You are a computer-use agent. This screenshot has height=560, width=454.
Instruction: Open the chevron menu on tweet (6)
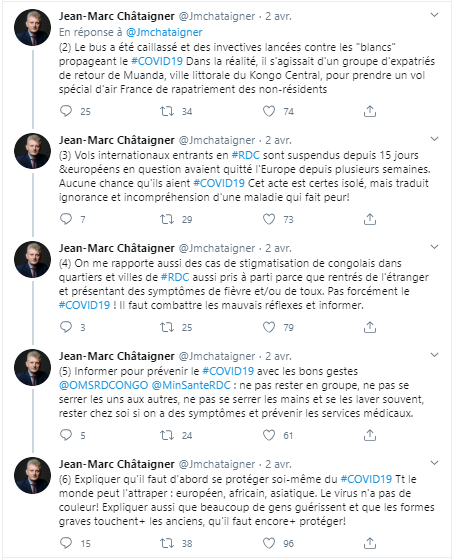[434, 463]
